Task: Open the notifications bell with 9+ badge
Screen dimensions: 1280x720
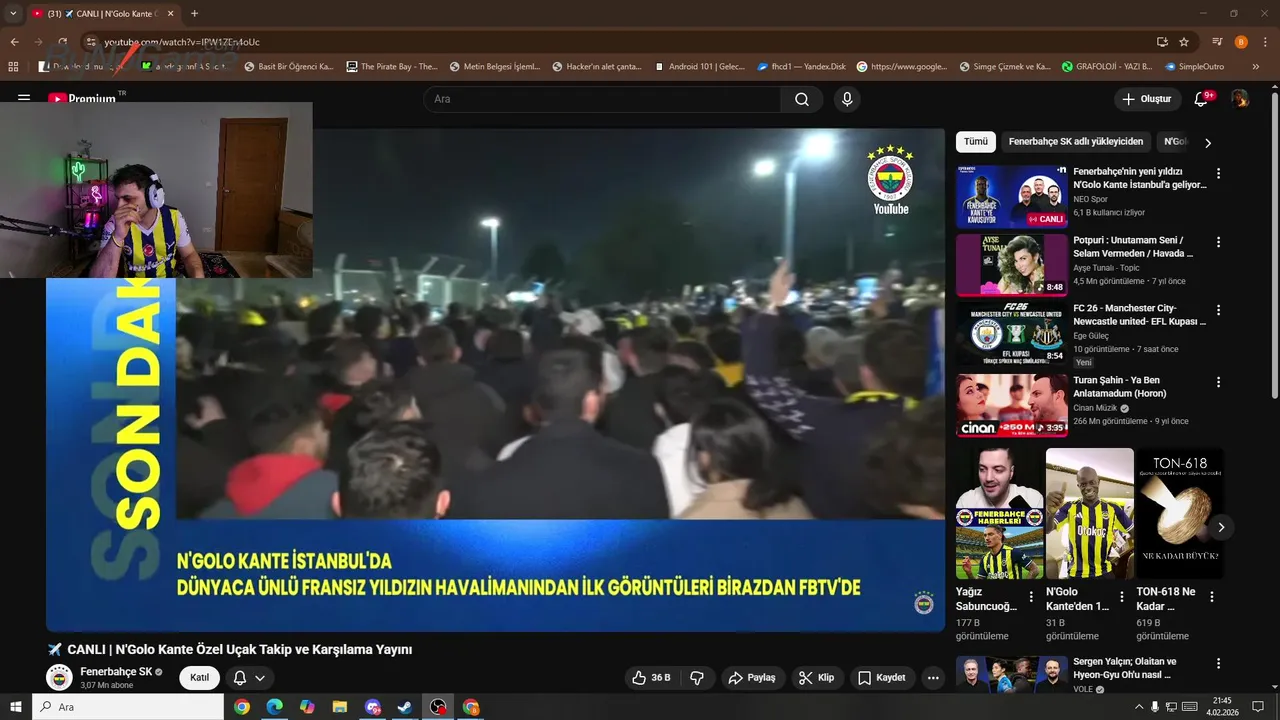Action: pyautogui.click(x=1203, y=99)
